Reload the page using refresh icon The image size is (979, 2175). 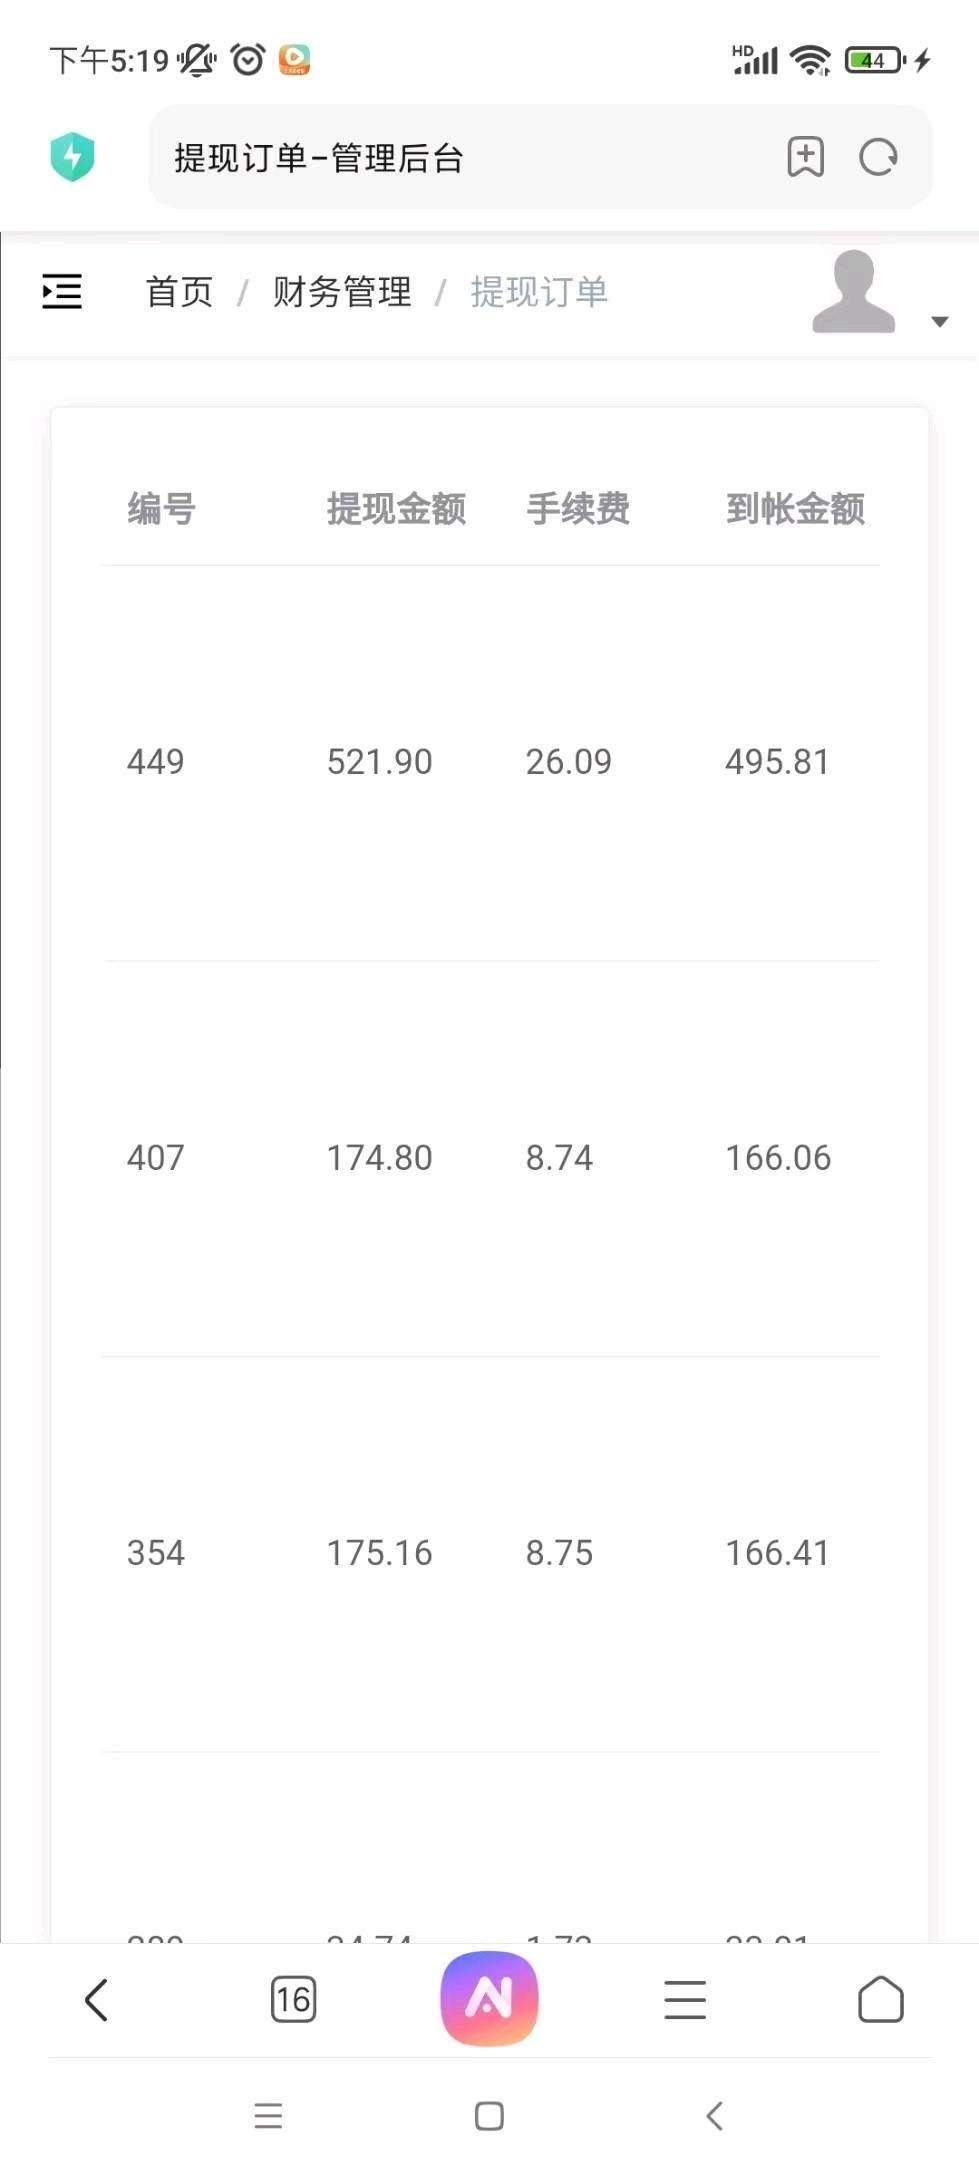tap(879, 157)
